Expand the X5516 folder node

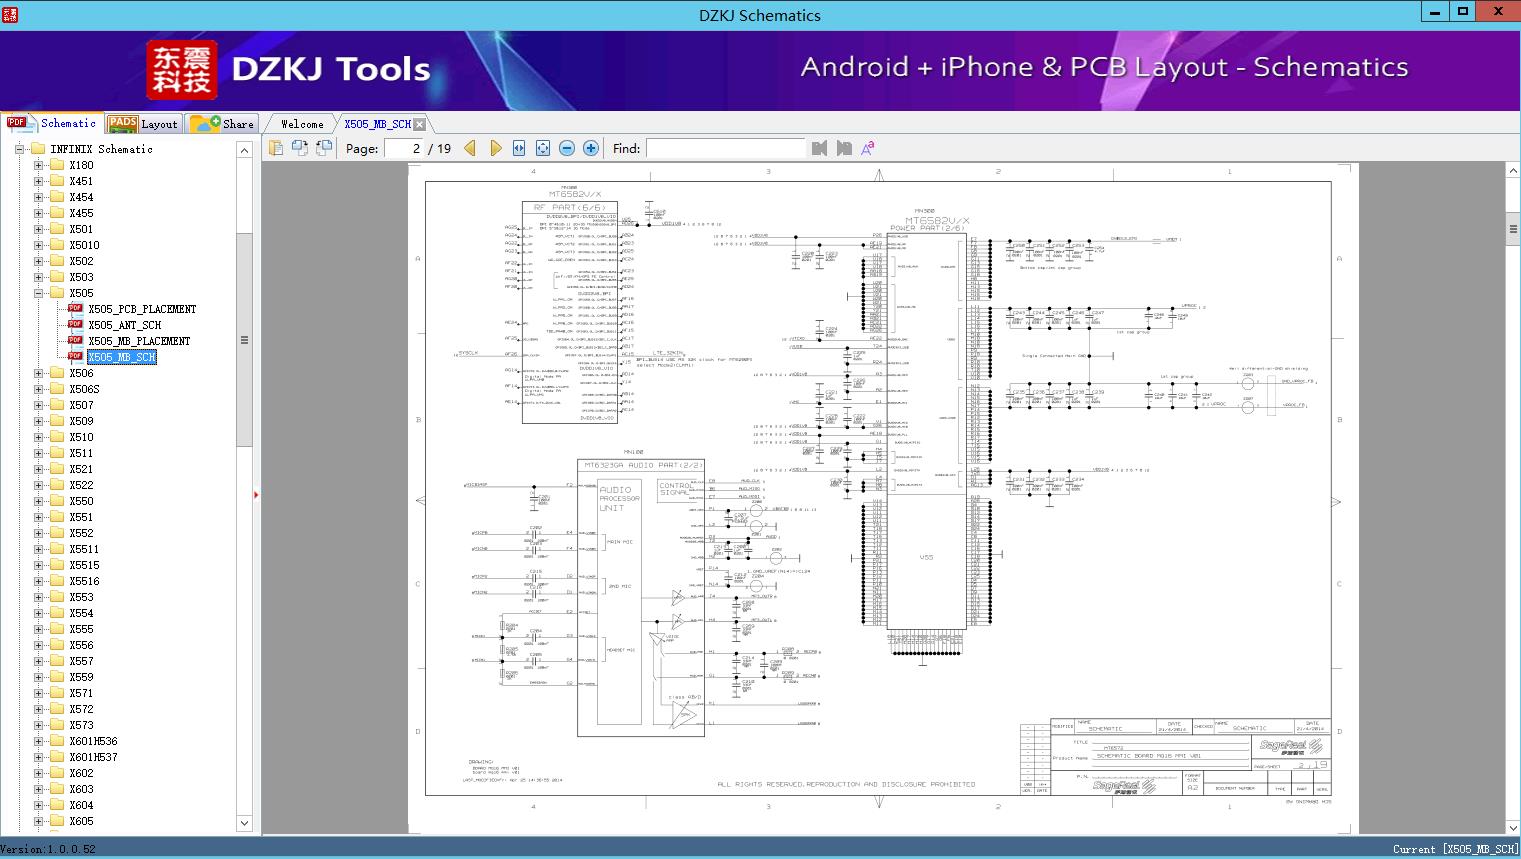tap(38, 581)
